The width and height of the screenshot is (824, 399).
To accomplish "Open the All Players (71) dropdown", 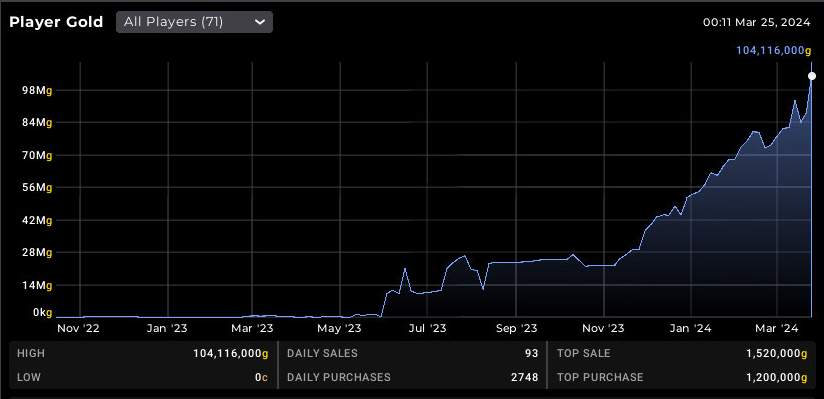I will [x=194, y=22].
